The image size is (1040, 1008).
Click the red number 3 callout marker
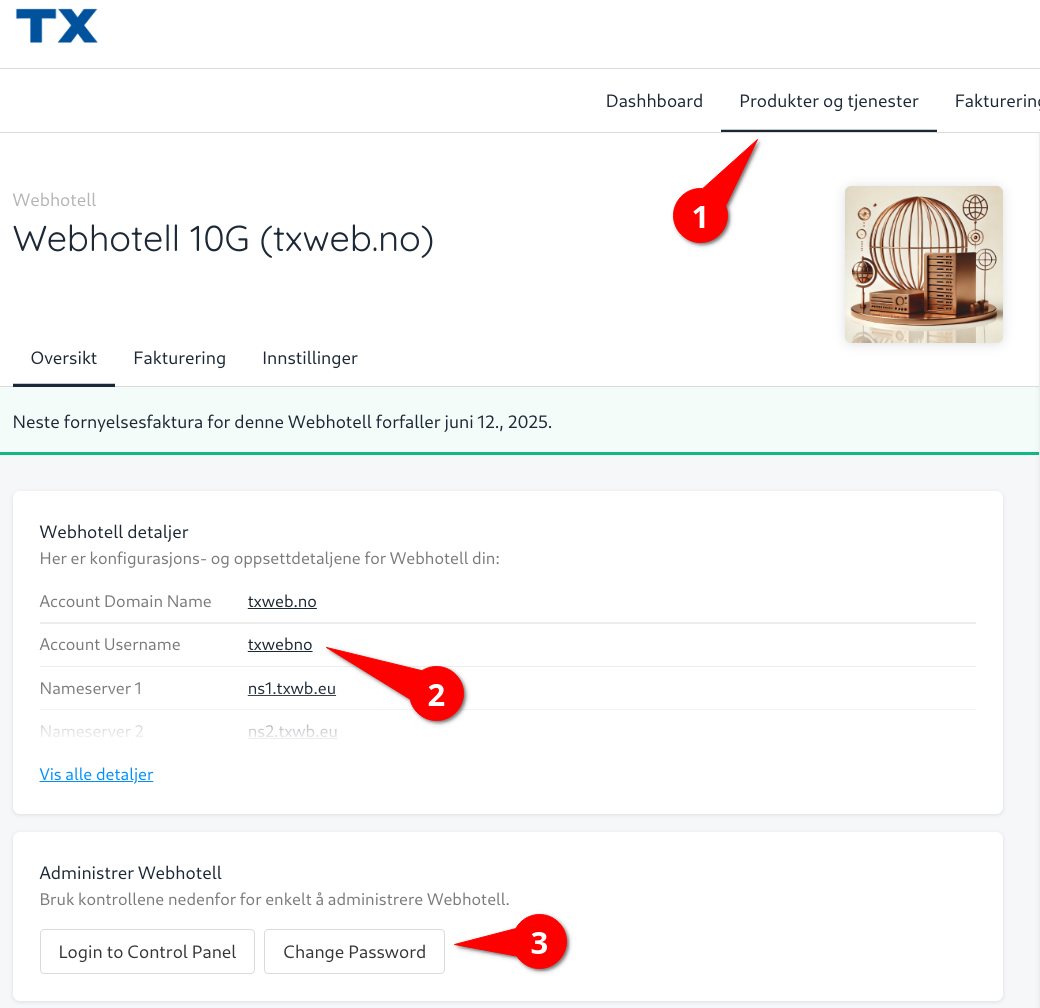coord(539,943)
